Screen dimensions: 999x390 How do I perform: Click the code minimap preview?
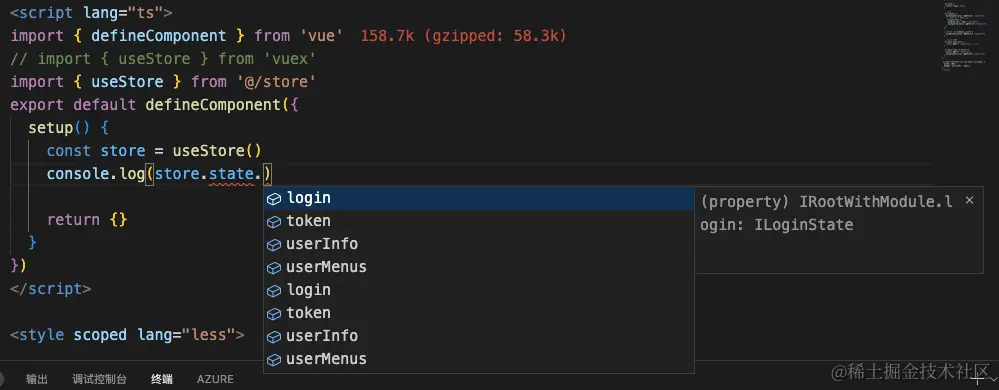958,35
